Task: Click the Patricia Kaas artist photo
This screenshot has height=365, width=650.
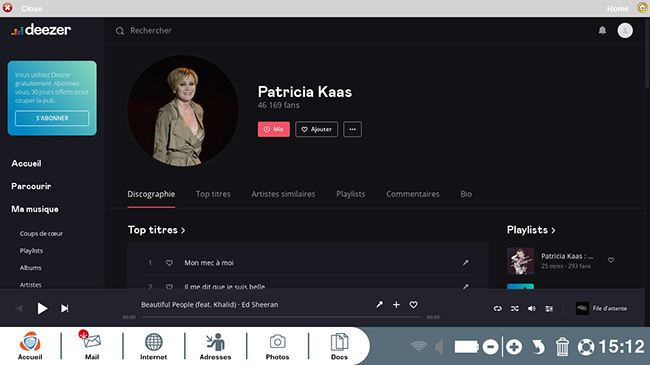Action: pos(183,111)
